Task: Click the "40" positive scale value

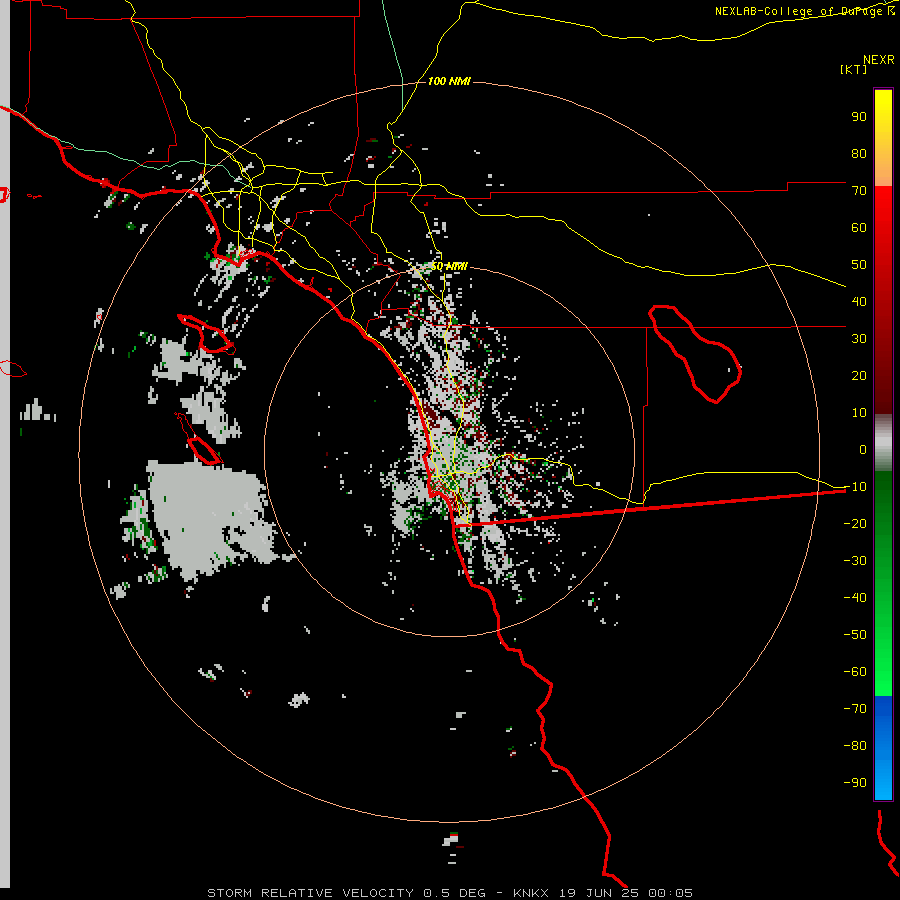Action: pos(859,302)
